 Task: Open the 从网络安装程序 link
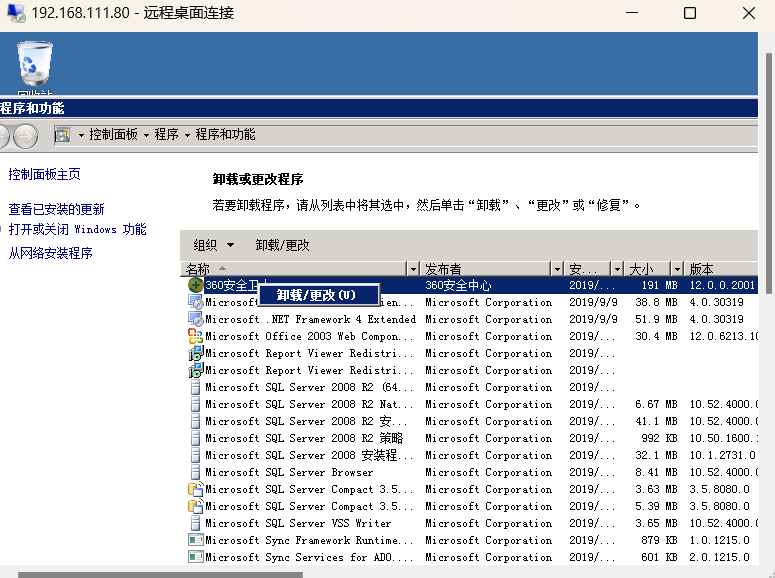point(50,253)
